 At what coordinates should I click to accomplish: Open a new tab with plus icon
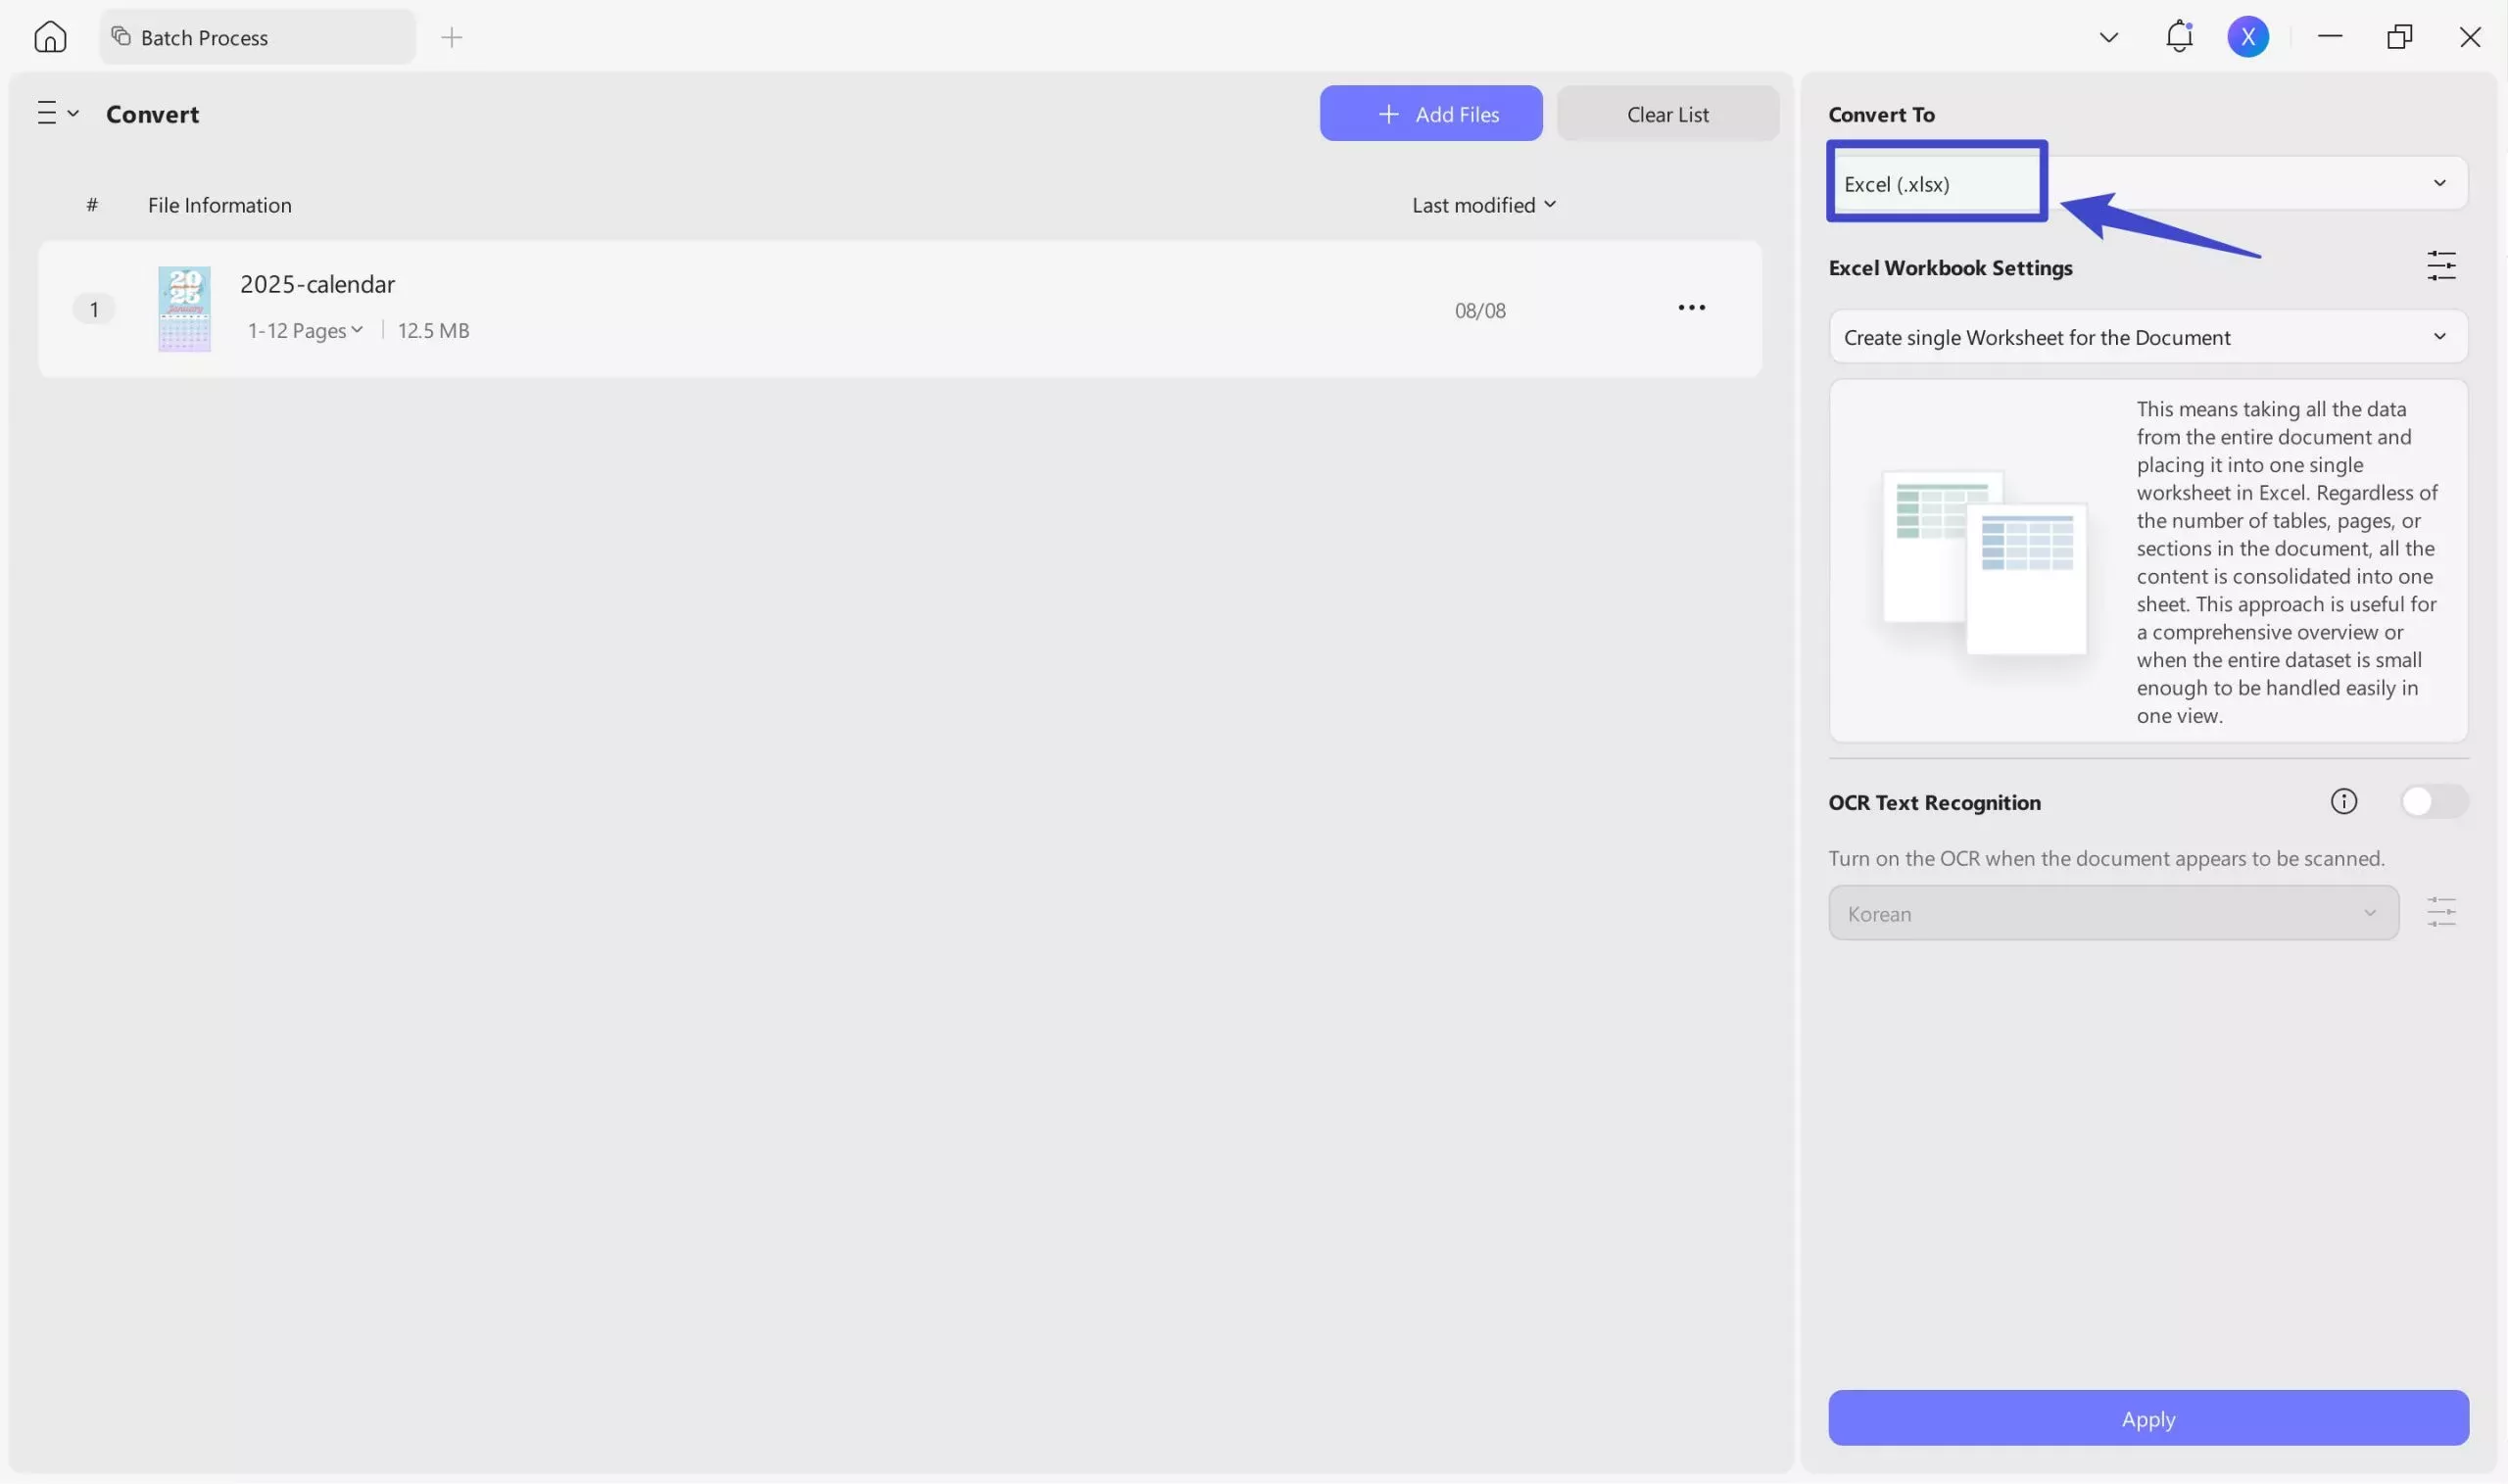pos(451,38)
